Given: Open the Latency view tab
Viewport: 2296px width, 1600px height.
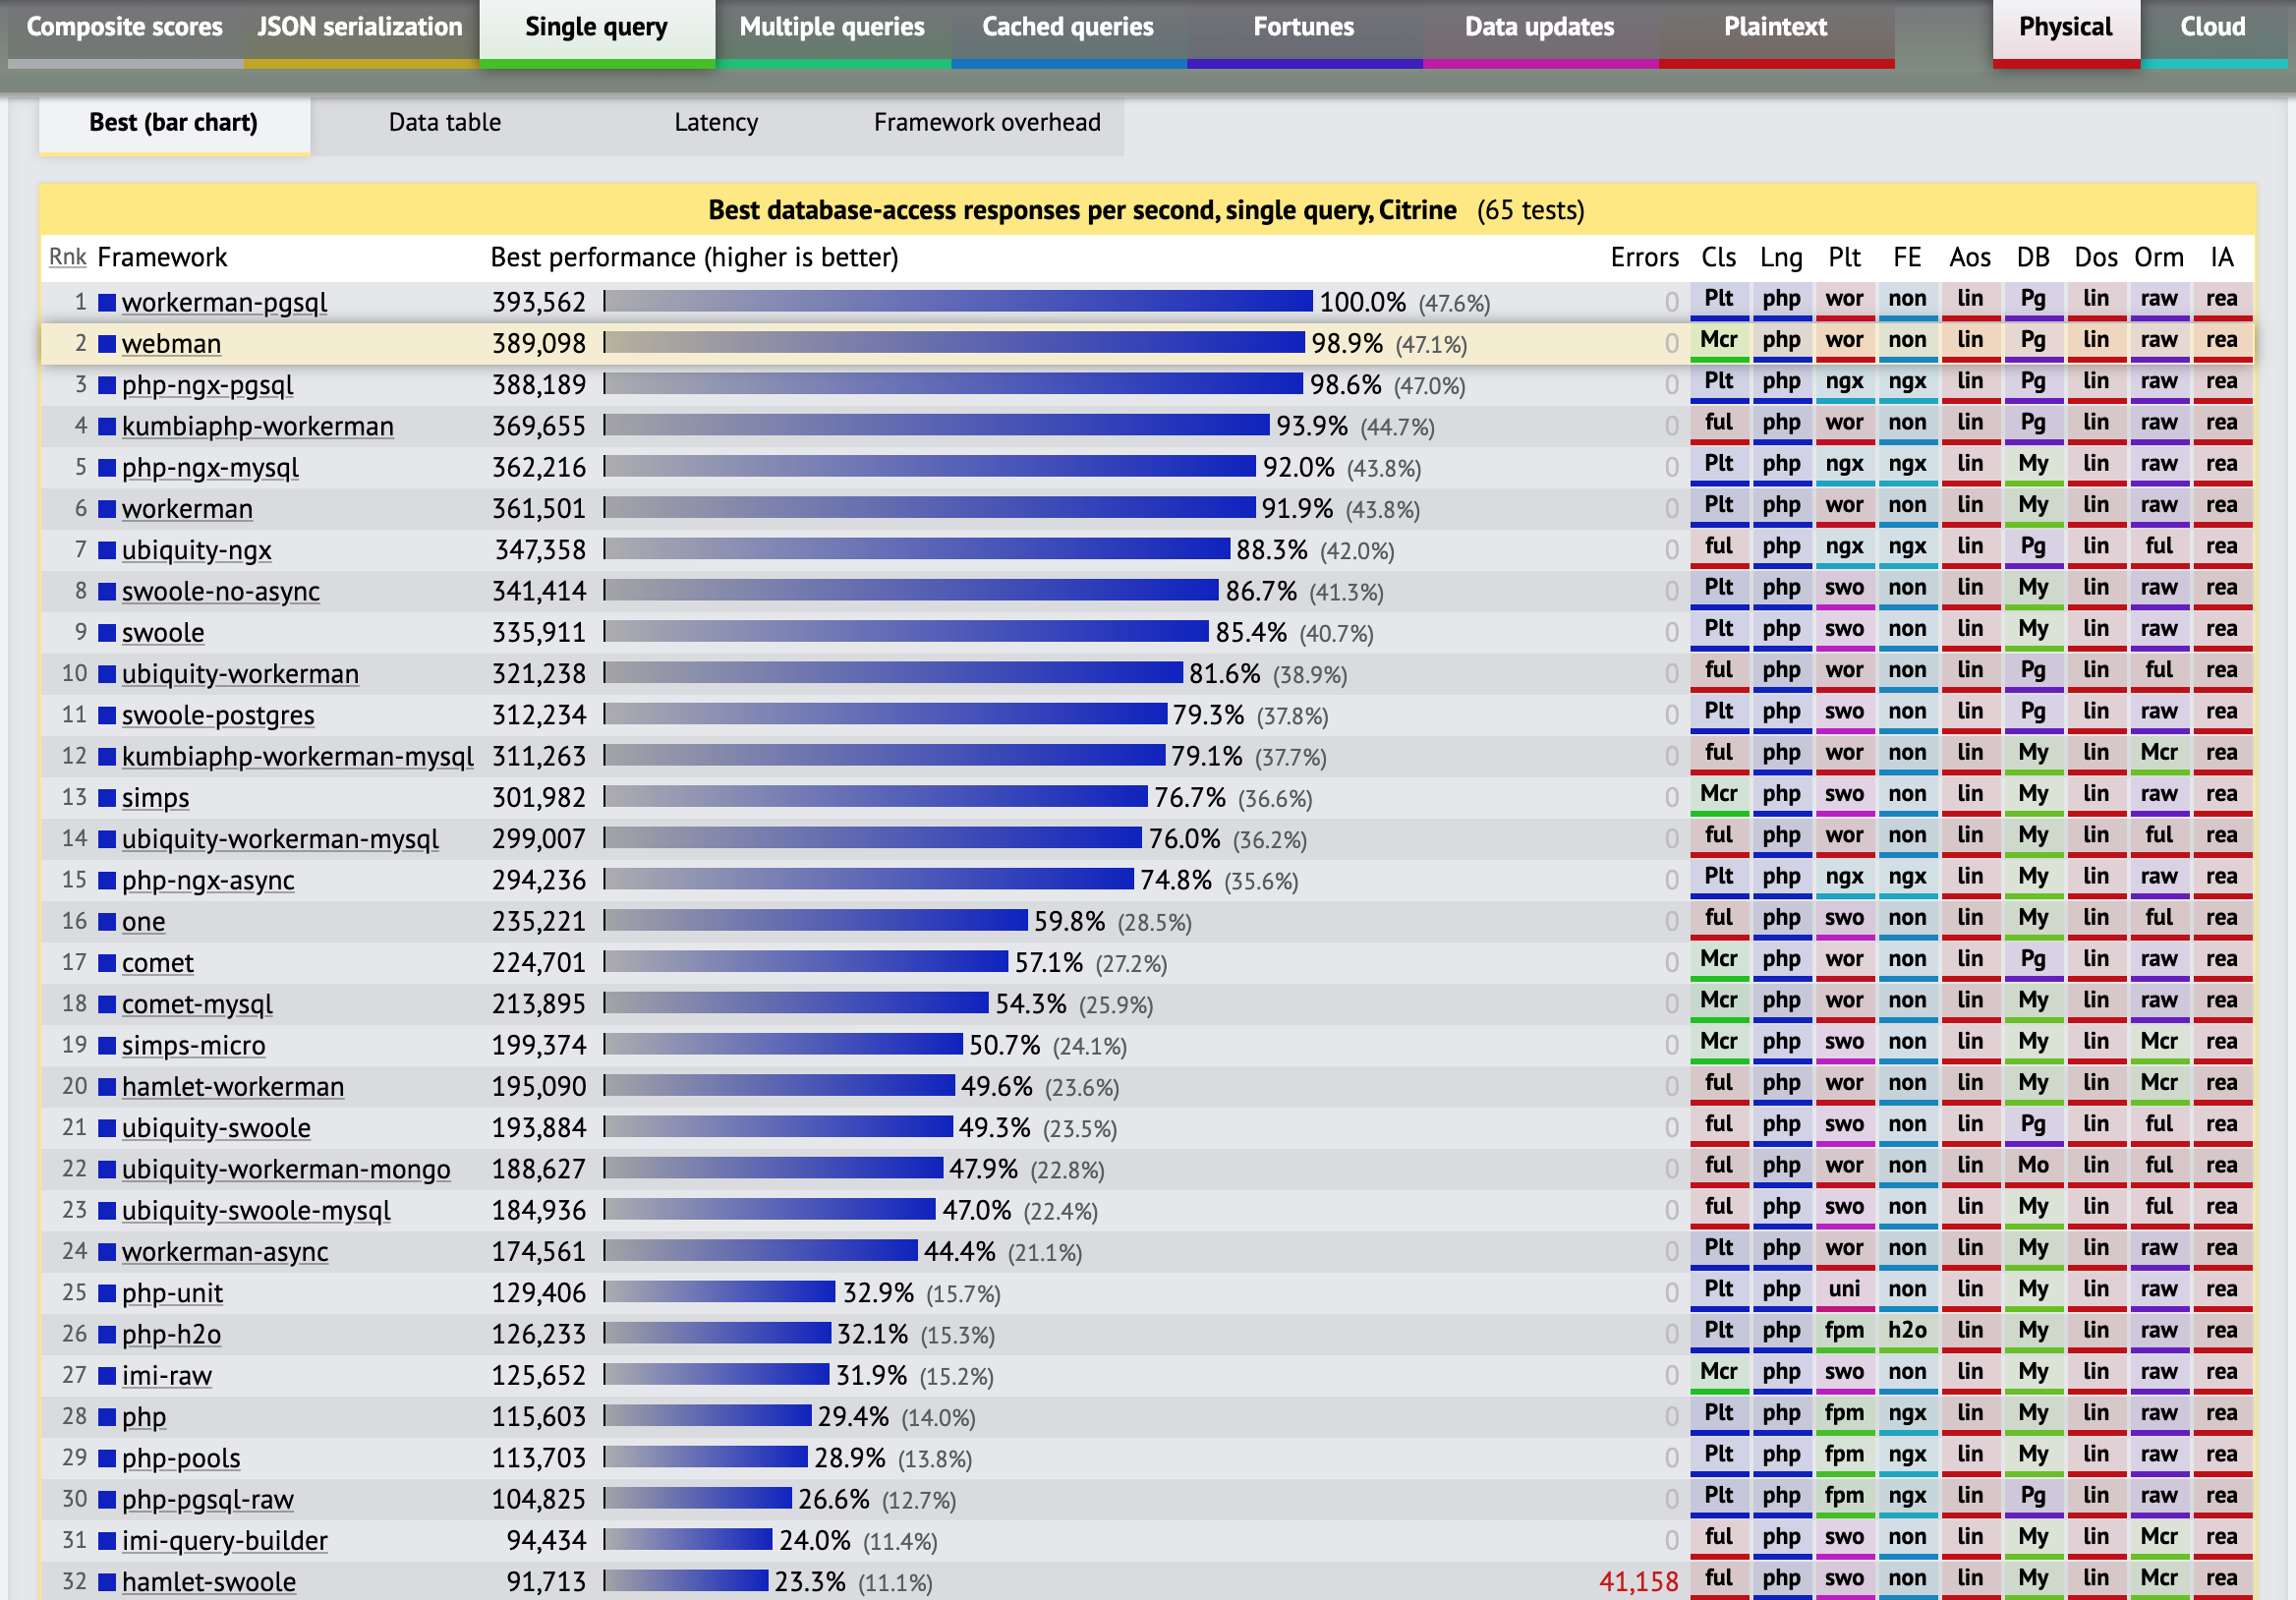Looking at the screenshot, I should tap(715, 123).
